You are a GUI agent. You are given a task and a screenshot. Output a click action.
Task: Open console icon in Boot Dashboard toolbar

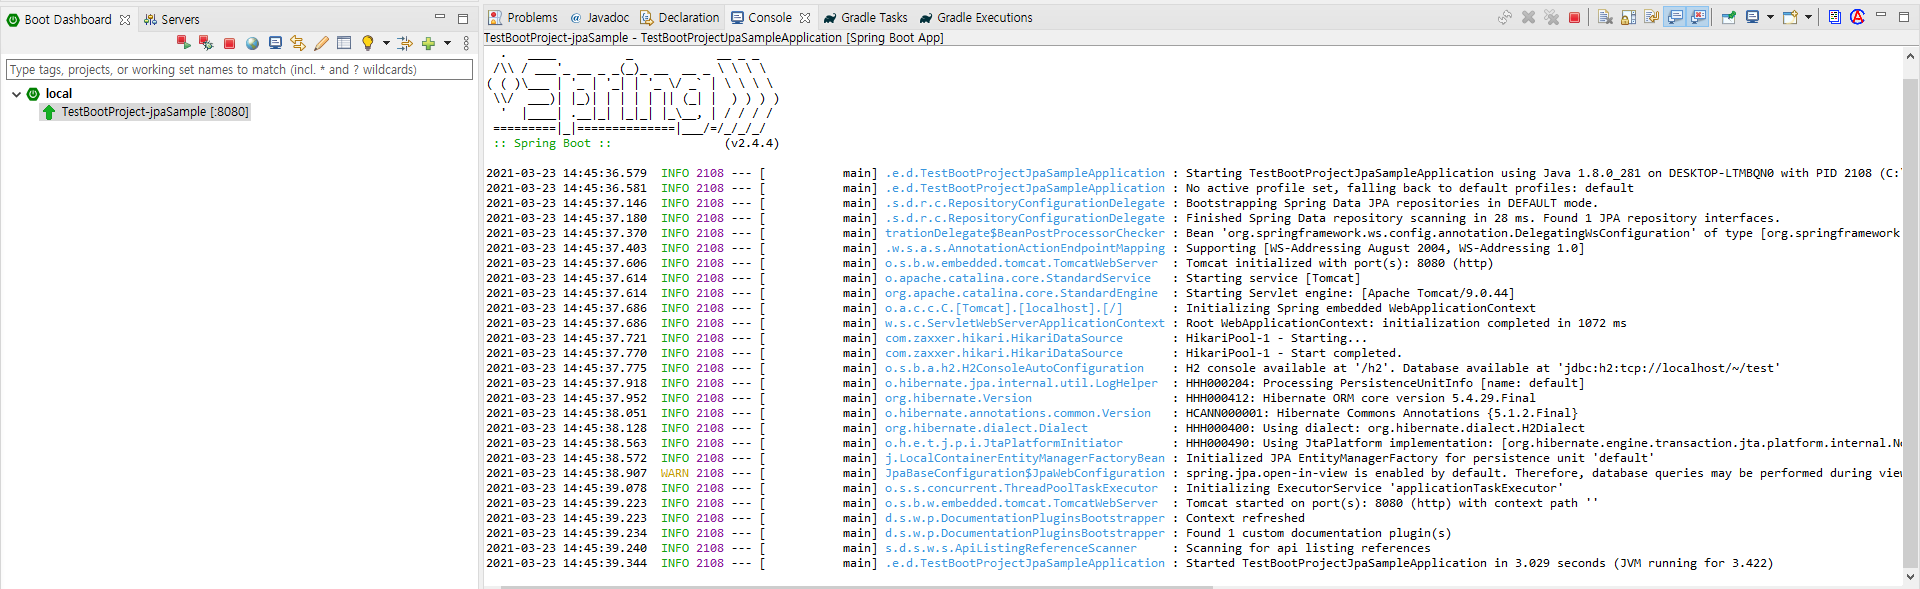click(x=275, y=43)
